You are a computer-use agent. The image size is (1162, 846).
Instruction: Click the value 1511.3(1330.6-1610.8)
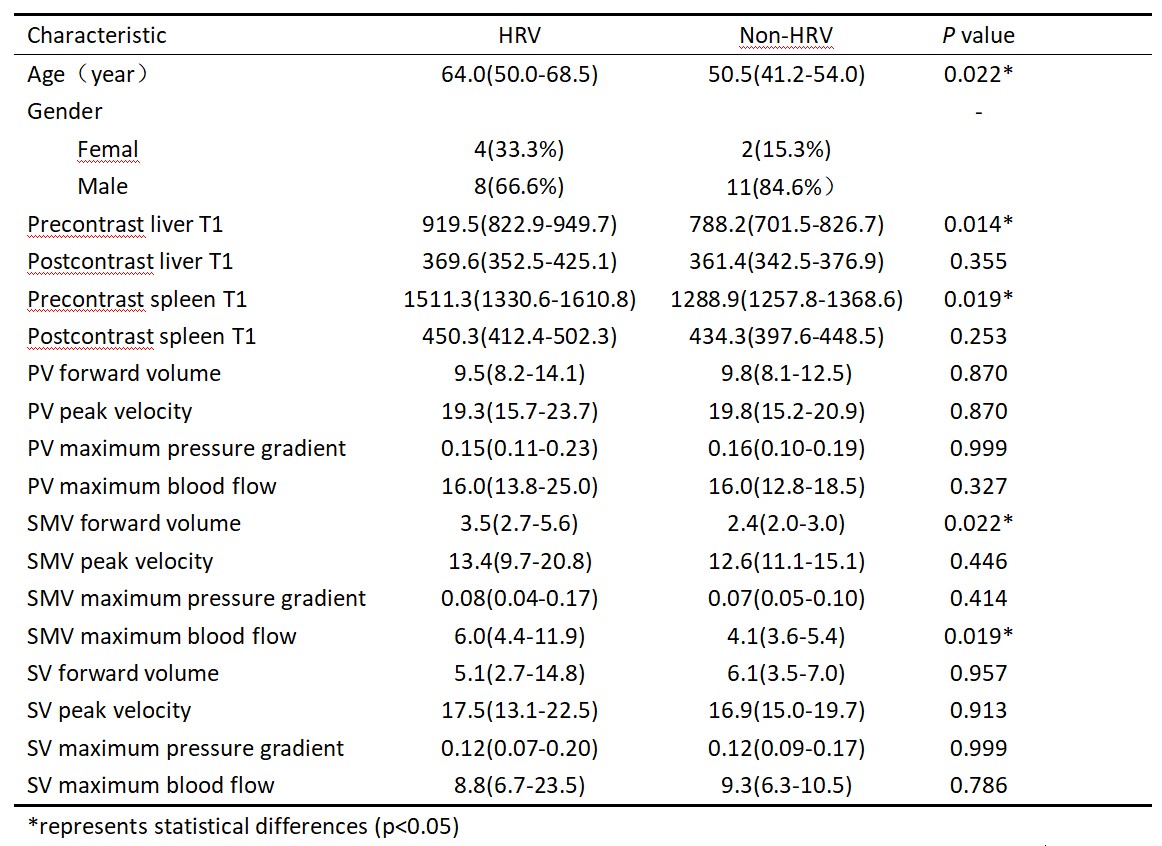click(520, 299)
